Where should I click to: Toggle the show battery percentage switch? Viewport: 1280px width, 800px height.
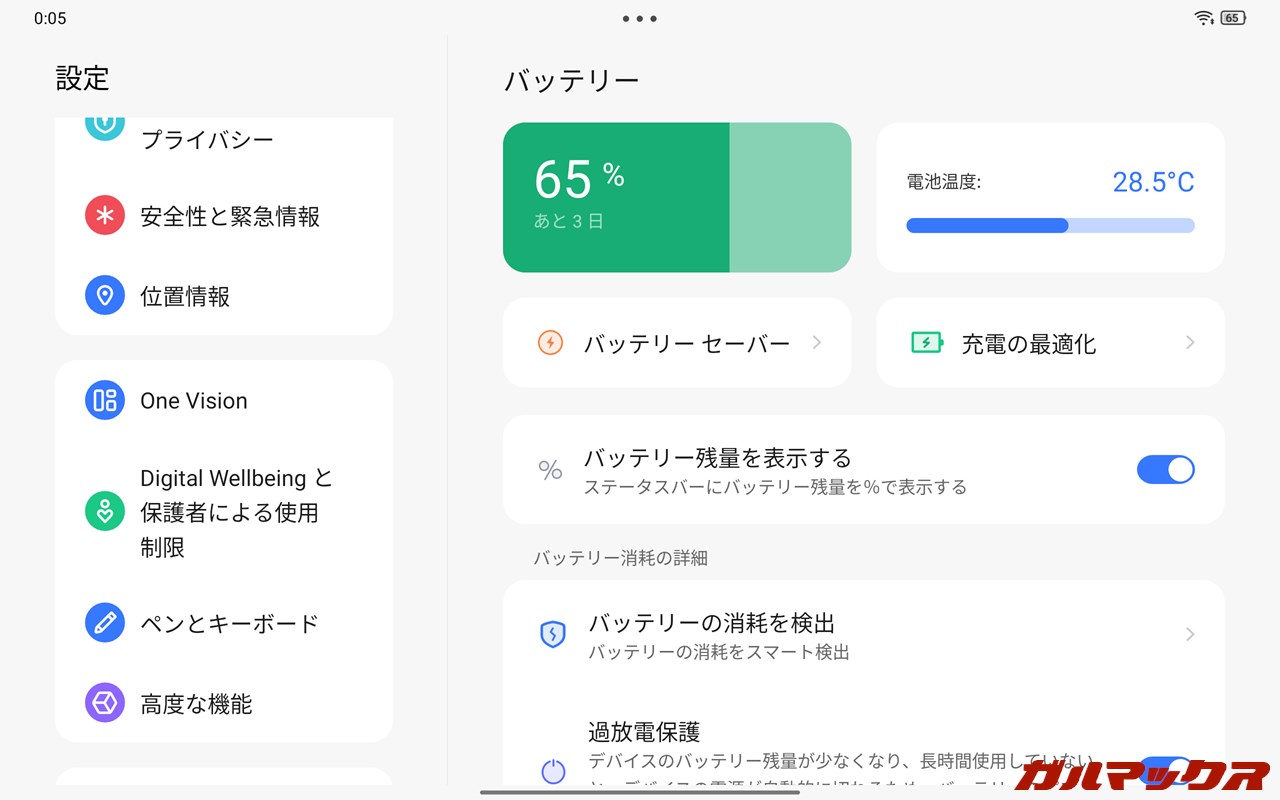click(1165, 470)
